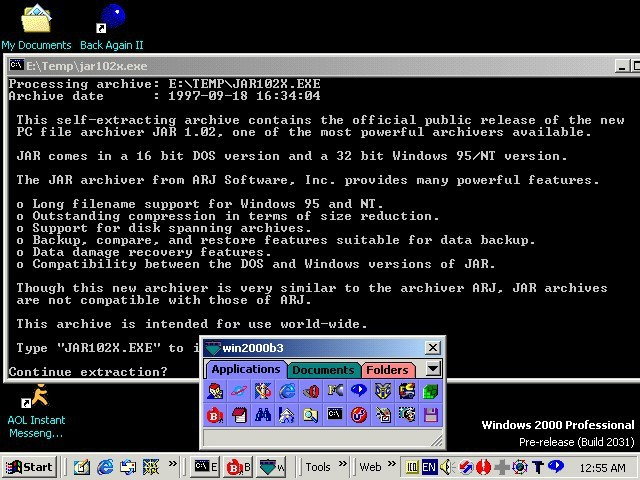This screenshot has height=480, width=640.
Task: Click the 'Continue extraction?' prompt line
Action: coord(88,372)
